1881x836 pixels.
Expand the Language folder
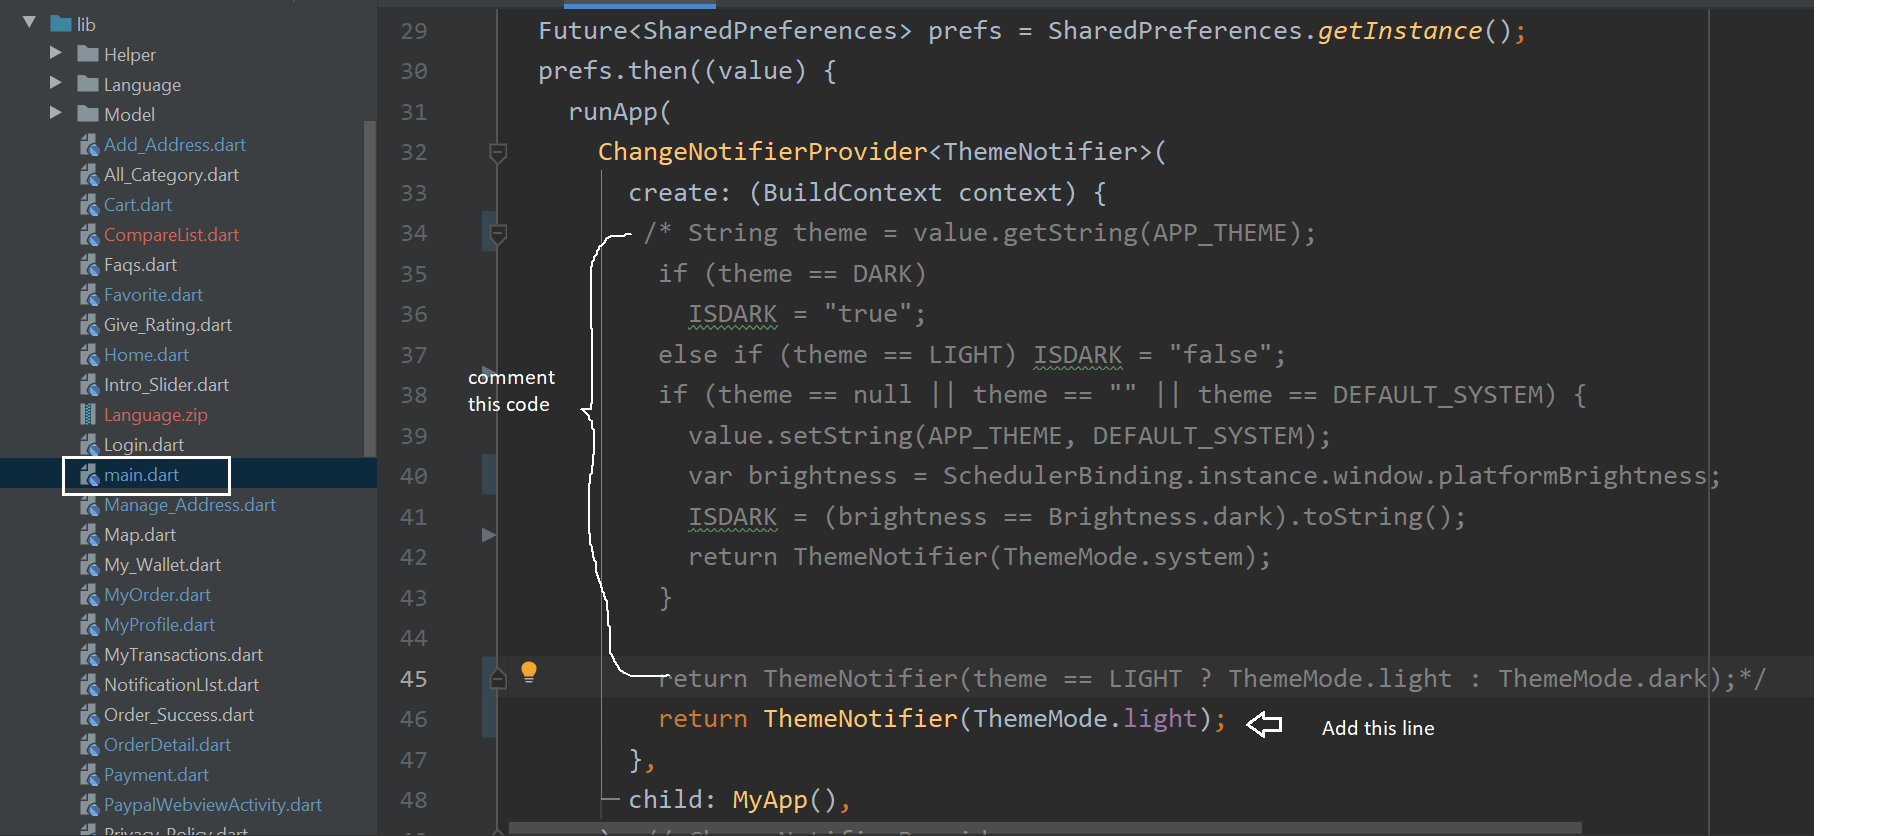click(56, 83)
